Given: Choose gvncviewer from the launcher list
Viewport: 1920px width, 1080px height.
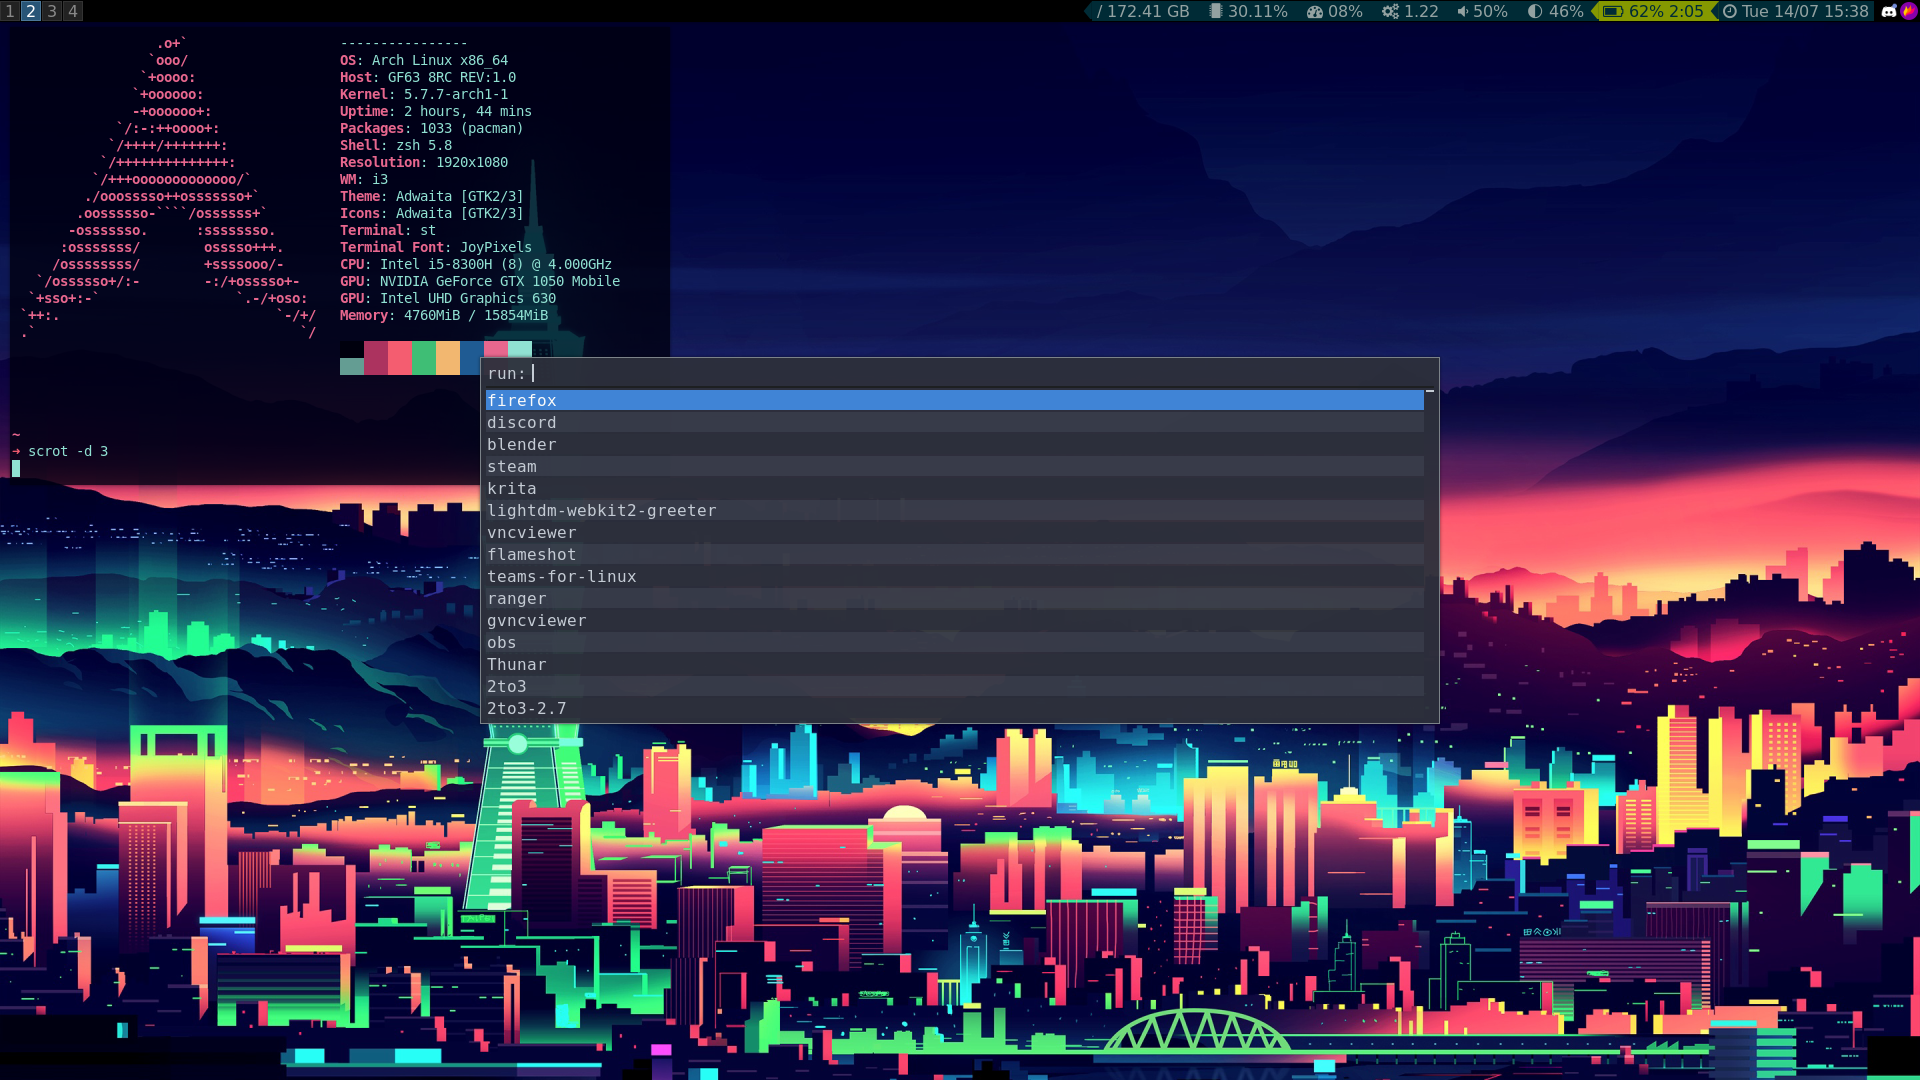Looking at the screenshot, I should click(954, 620).
